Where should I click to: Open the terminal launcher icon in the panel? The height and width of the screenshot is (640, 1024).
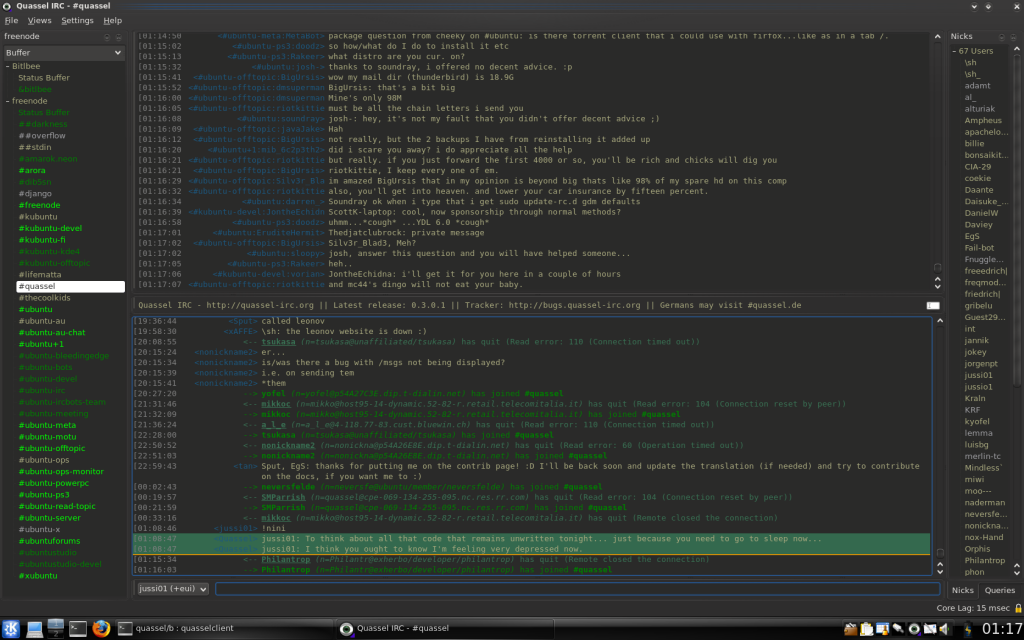tap(78, 628)
